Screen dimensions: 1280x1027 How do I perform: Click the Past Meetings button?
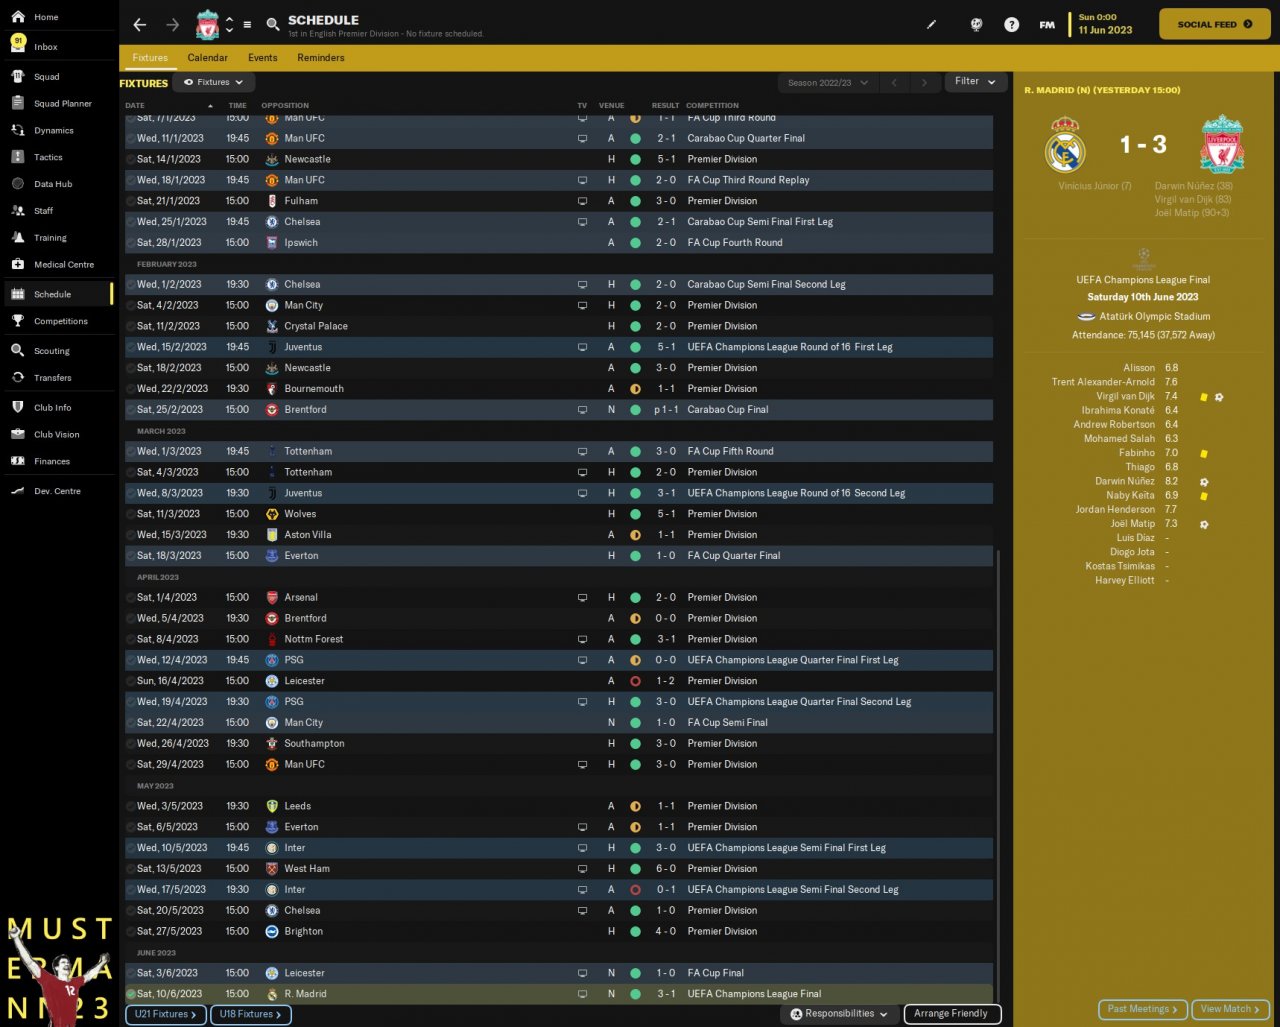[x=1143, y=1009]
